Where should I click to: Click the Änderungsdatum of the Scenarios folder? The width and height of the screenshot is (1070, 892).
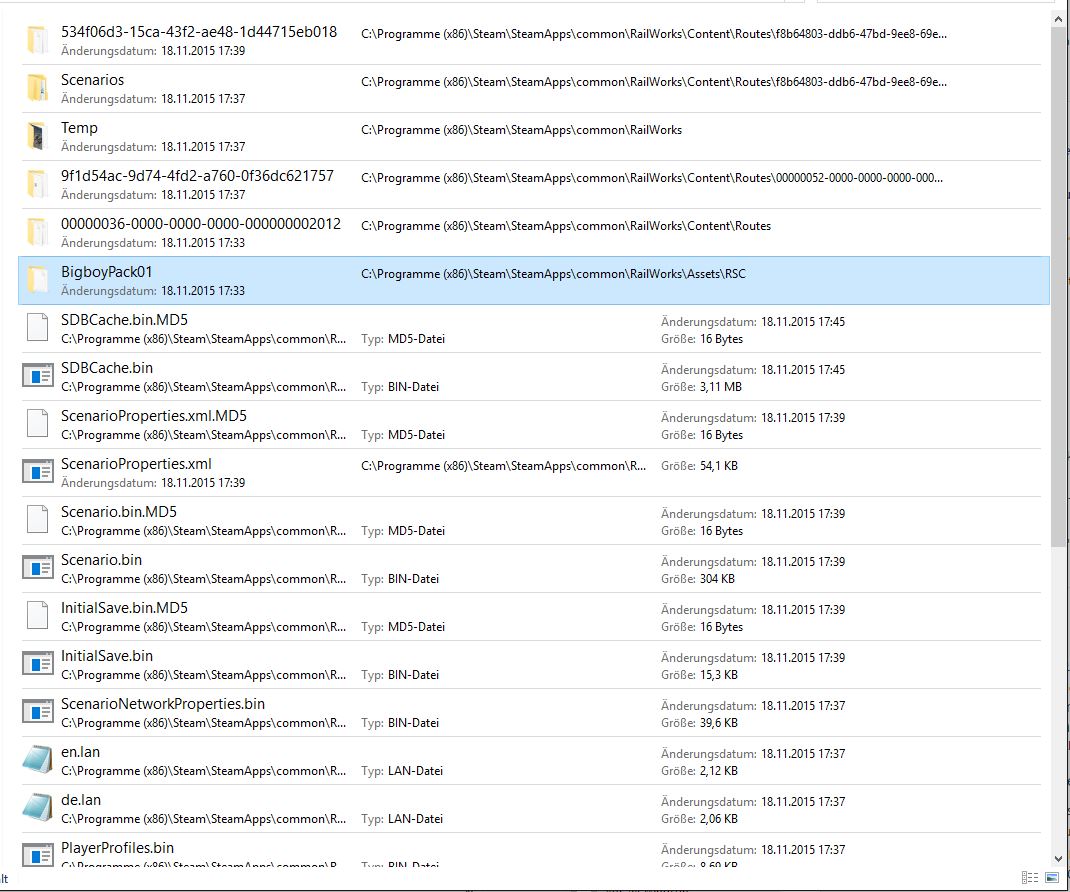[153, 99]
